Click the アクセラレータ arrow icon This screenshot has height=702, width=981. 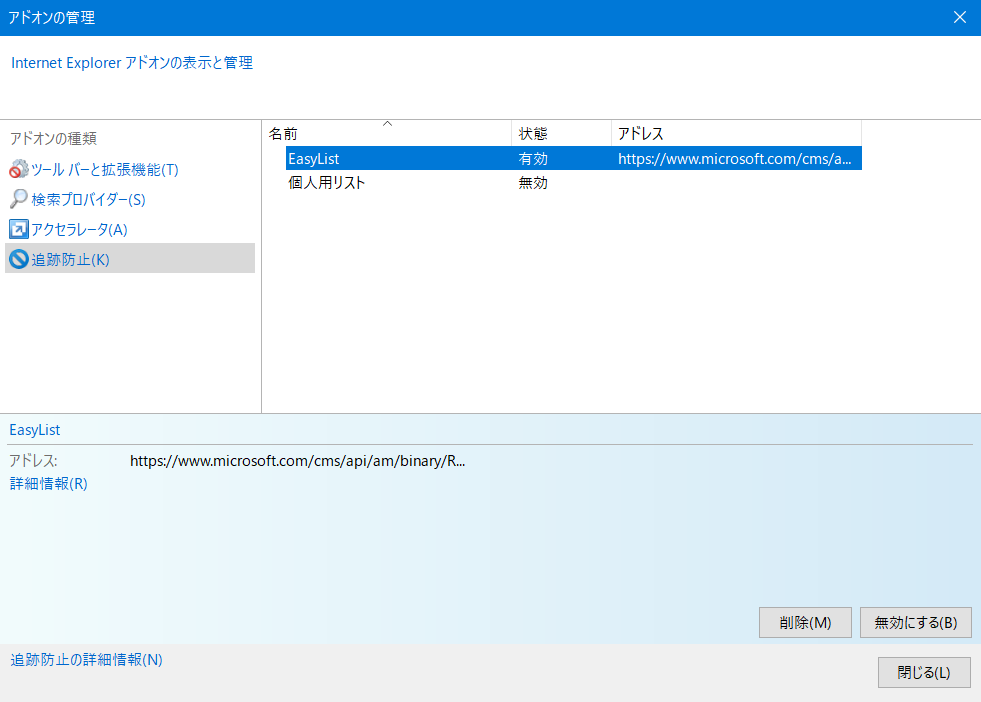coord(20,229)
